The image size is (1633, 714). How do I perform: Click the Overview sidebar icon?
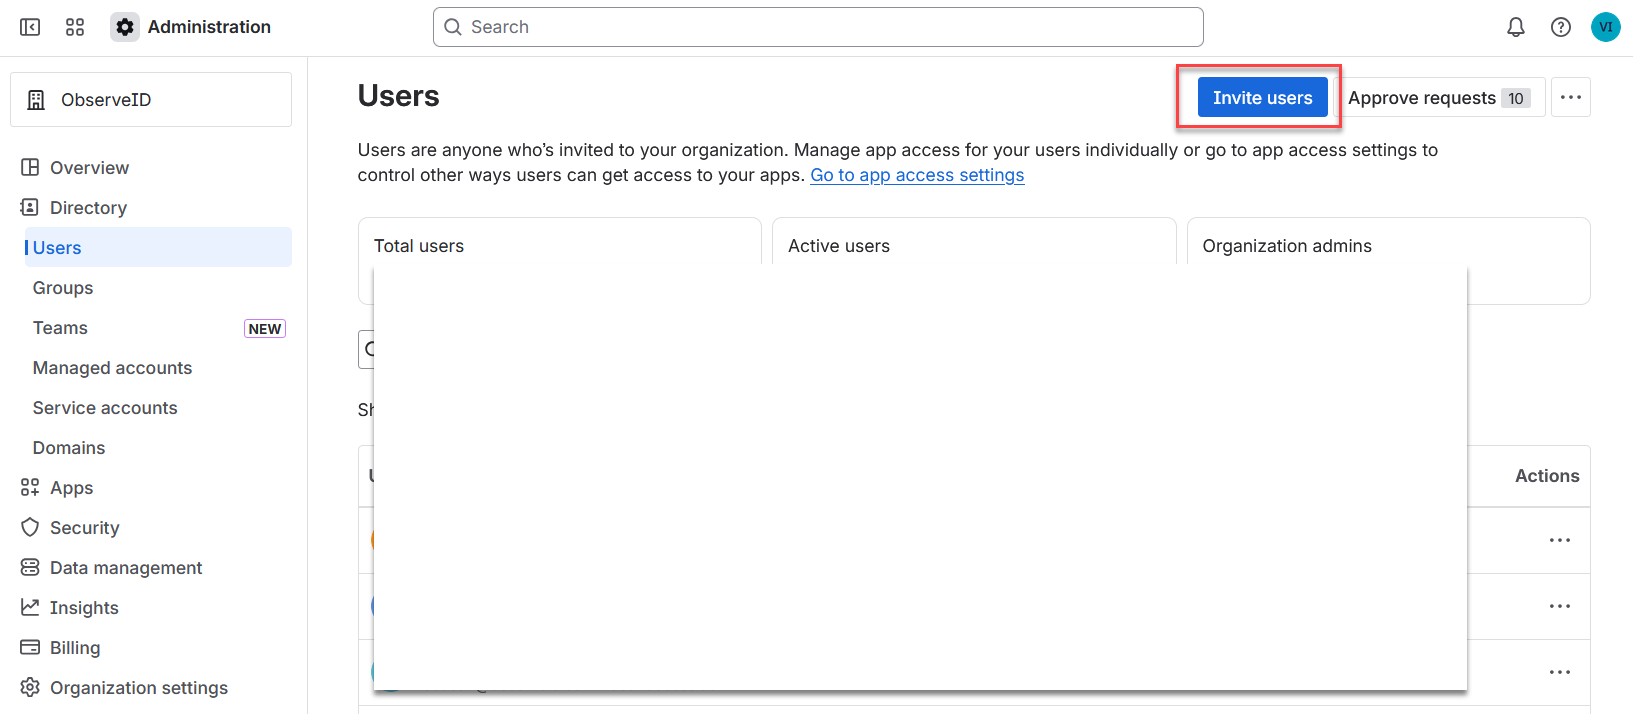[x=30, y=167]
